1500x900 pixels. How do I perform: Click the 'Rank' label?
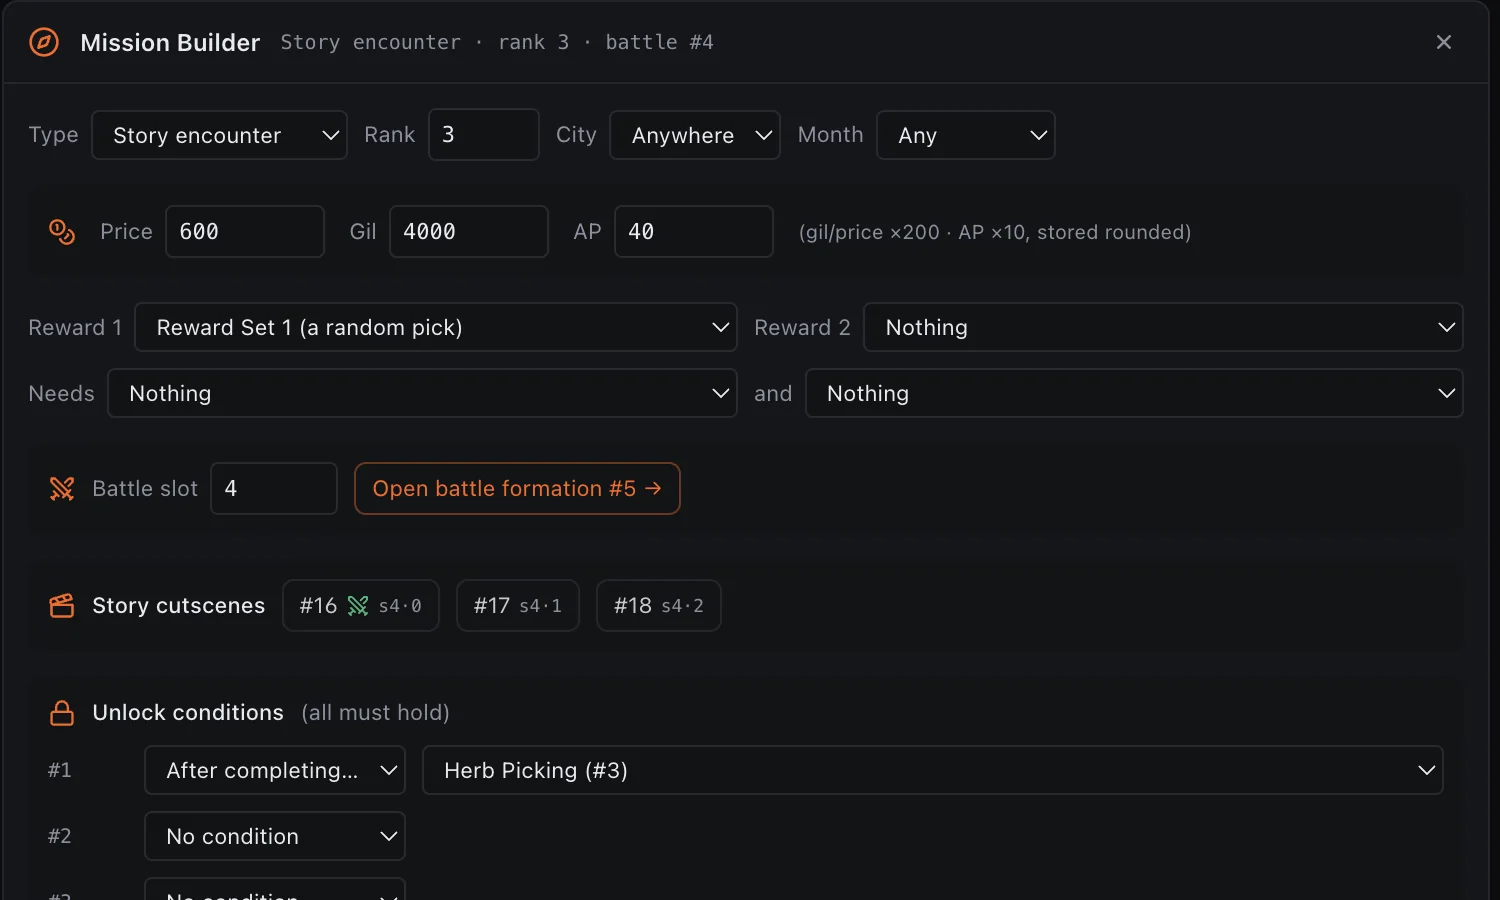389,135
